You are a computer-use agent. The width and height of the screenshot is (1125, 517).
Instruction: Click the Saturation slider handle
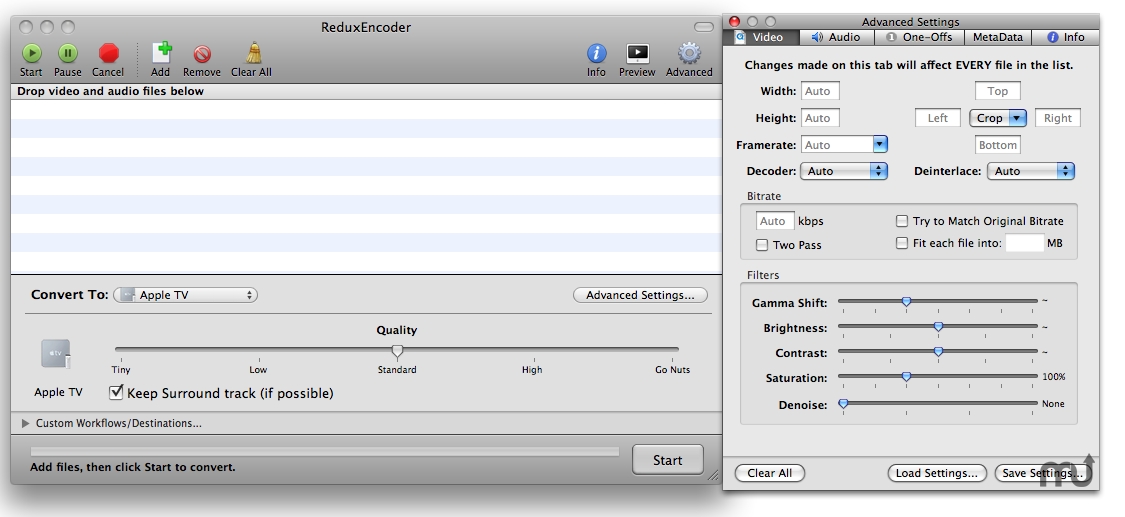pos(906,376)
